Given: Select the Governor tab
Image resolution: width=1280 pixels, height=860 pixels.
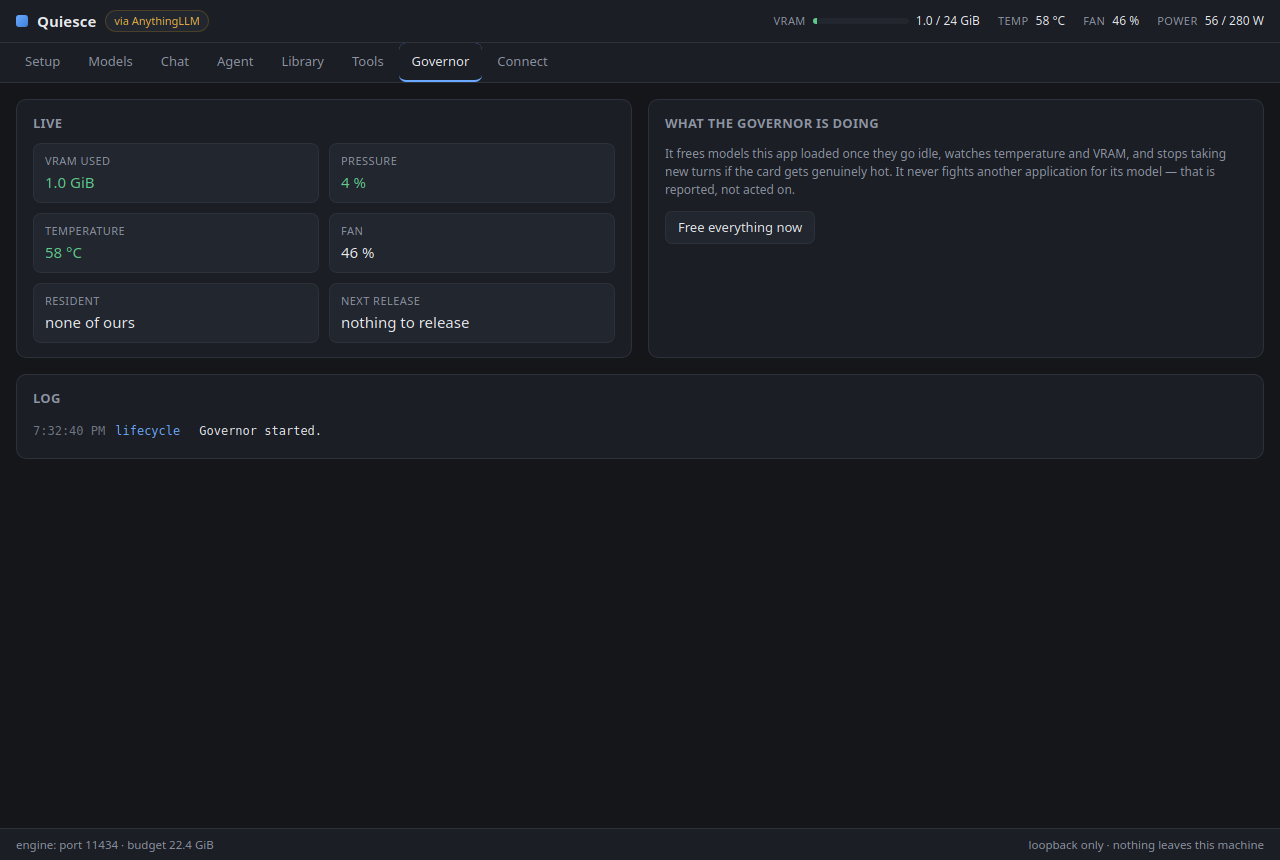Looking at the screenshot, I should [x=440, y=61].
